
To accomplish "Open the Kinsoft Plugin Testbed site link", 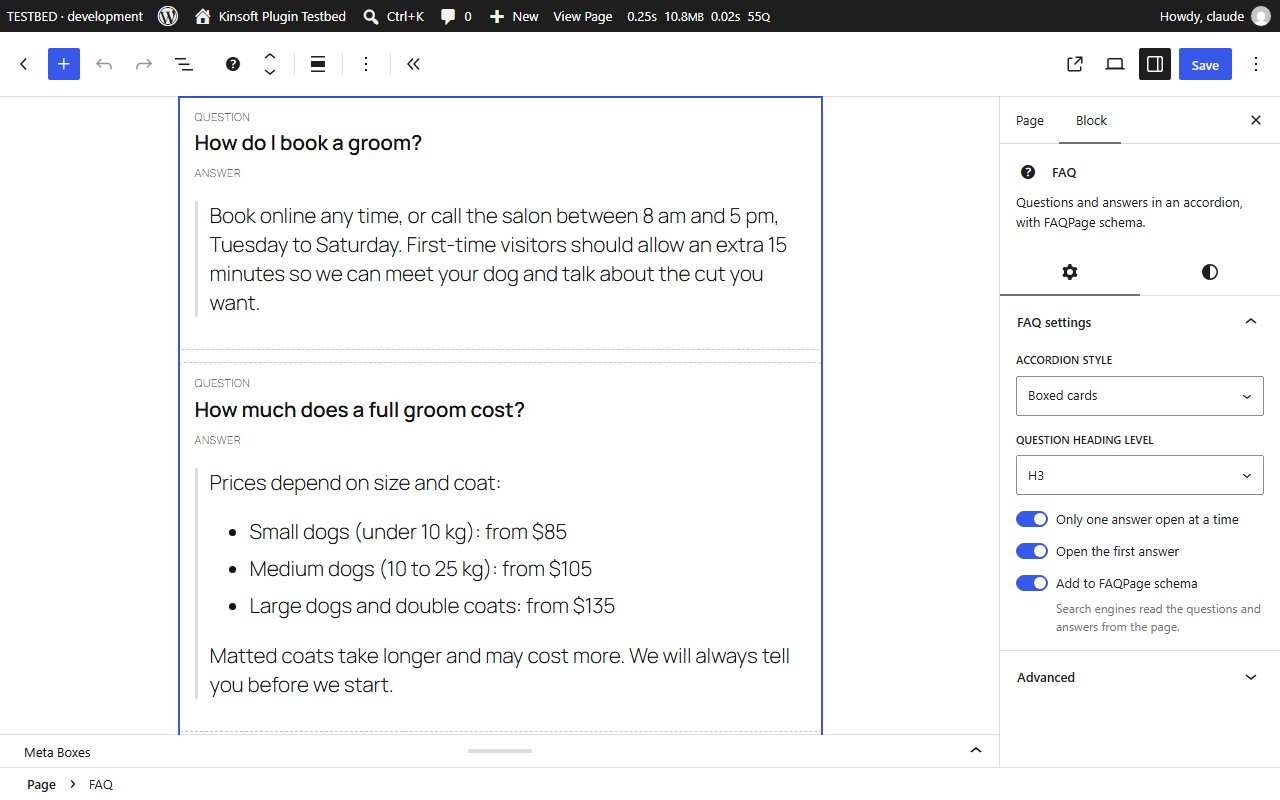I will (270, 16).
